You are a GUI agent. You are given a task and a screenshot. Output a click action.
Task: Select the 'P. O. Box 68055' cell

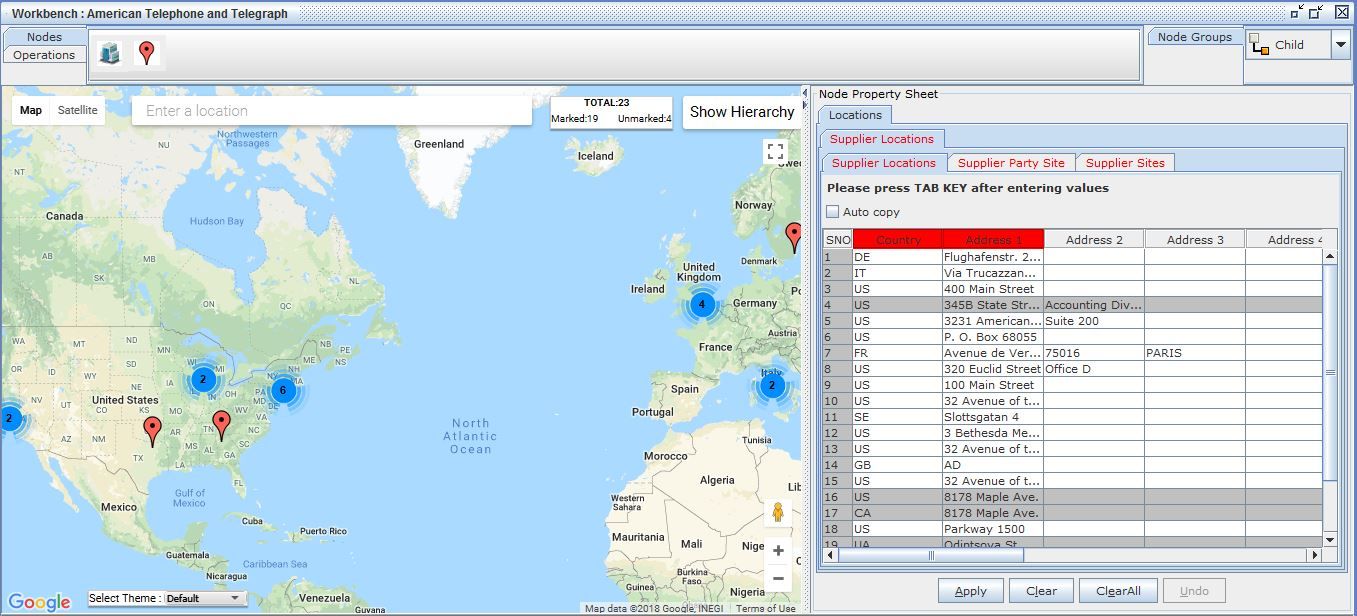coord(993,337)
